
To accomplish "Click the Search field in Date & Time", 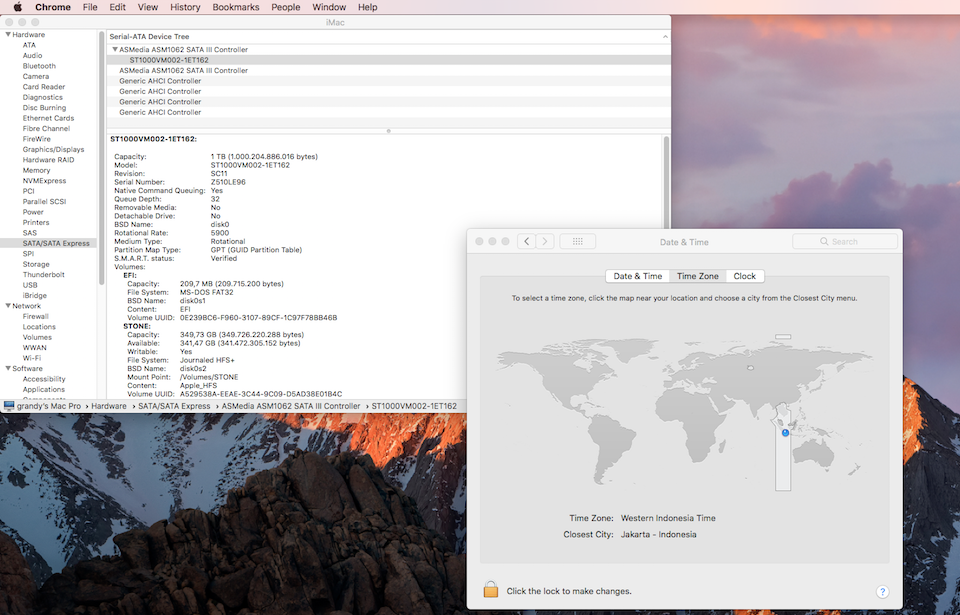I will coord(845,241).
